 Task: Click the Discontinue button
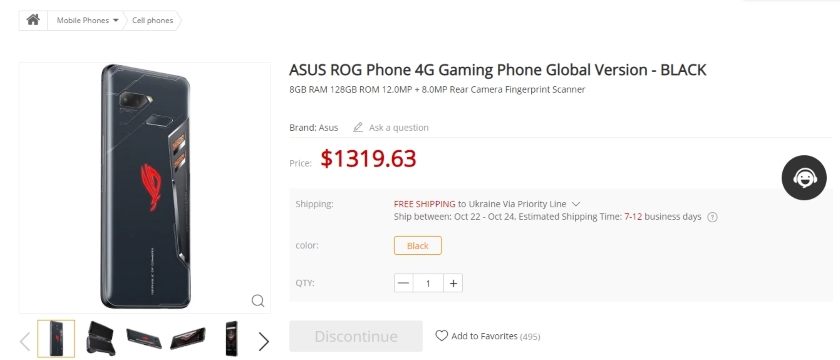356,336
